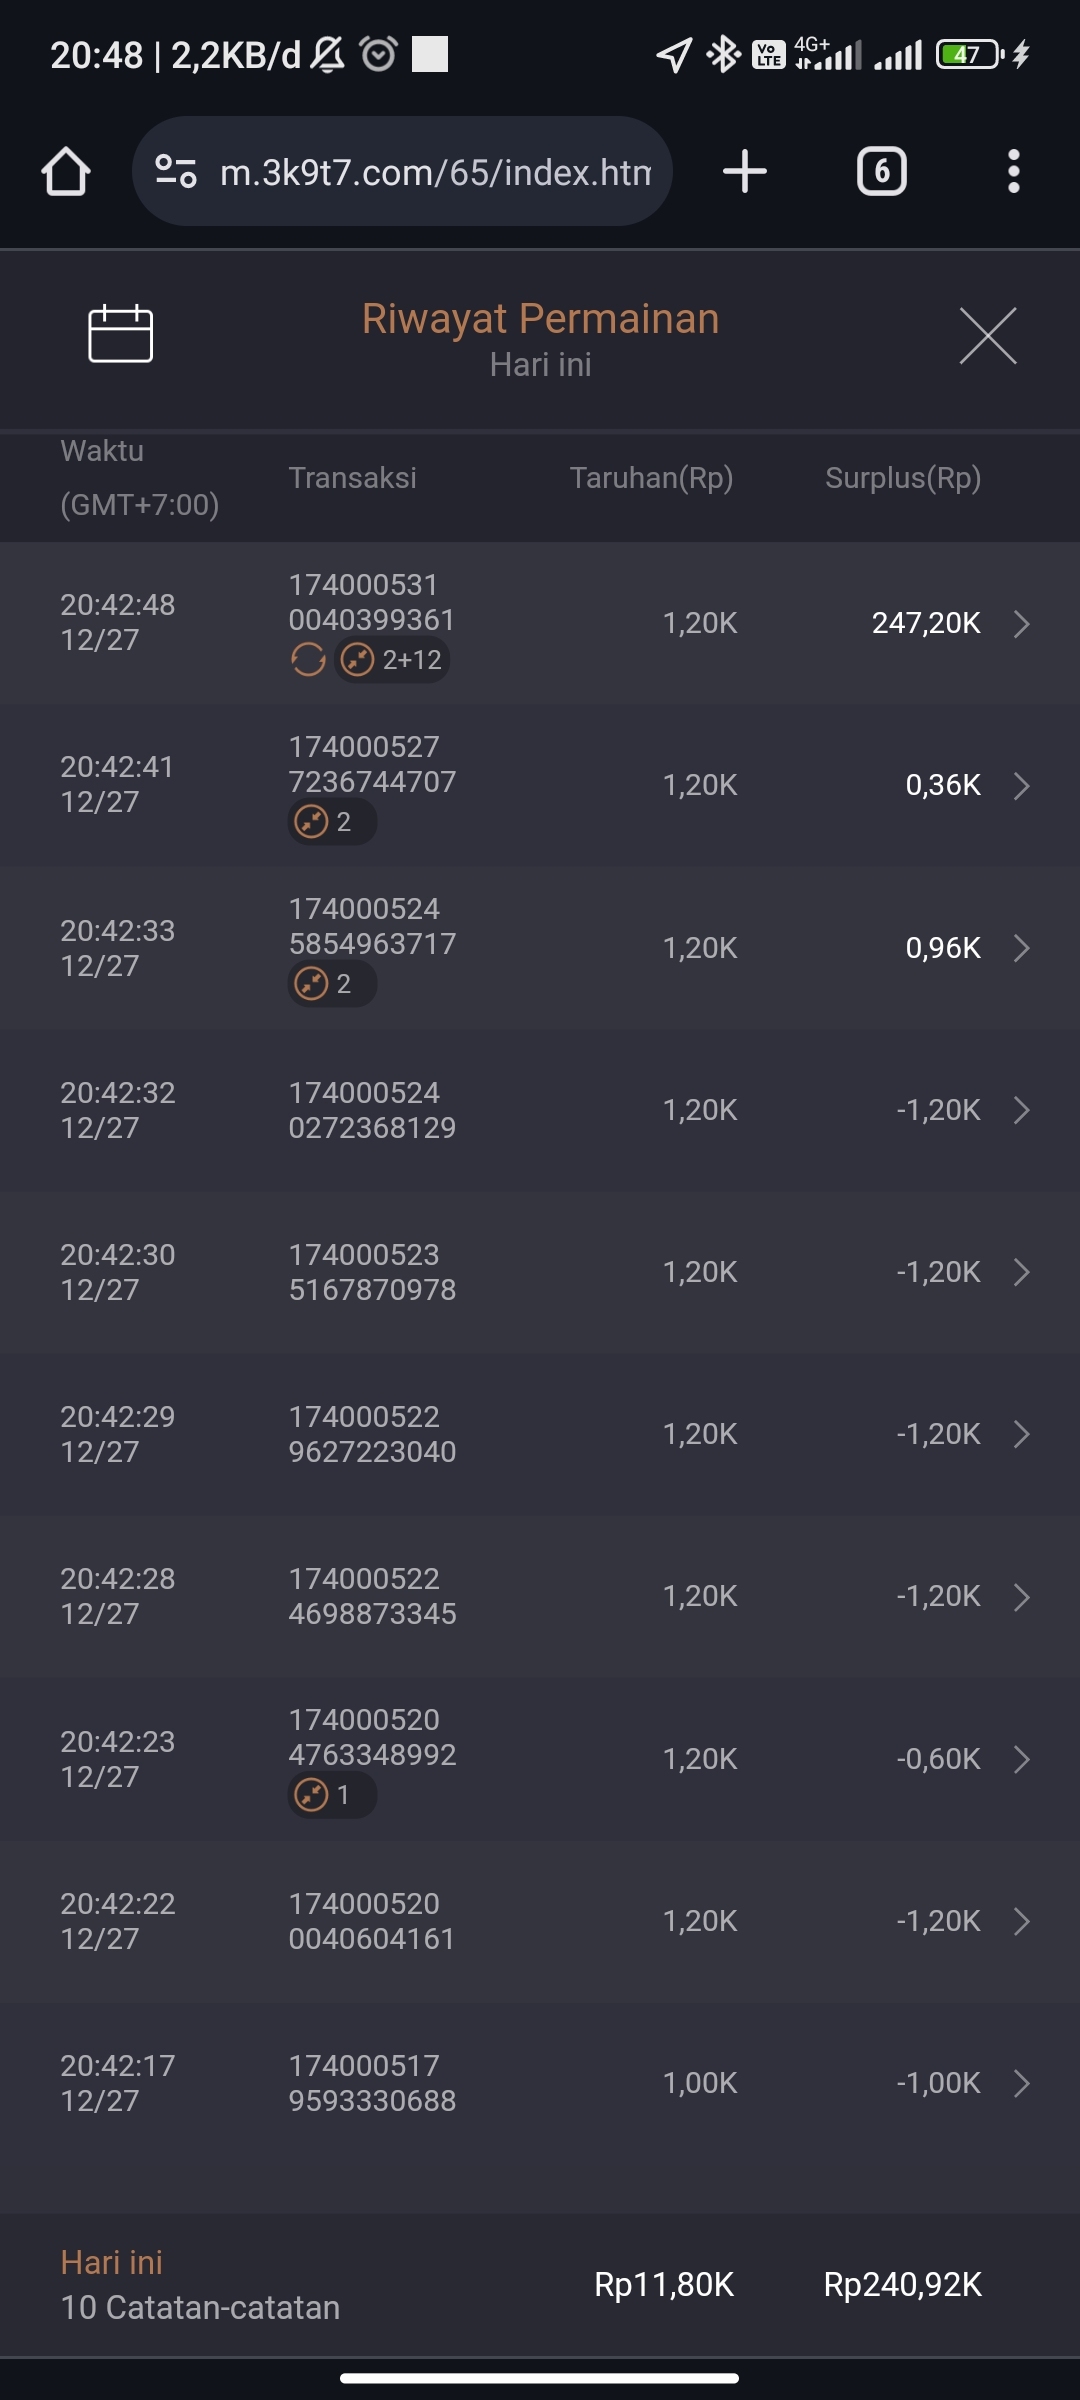Open a new browser tab
1080x2400 pixels.
coord(745,172)
